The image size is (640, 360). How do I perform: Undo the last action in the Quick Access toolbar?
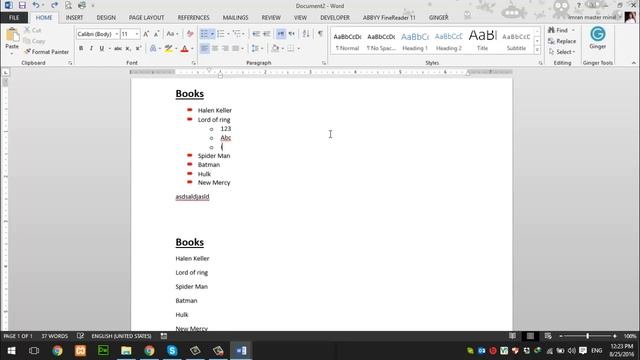tap(36, 5)
